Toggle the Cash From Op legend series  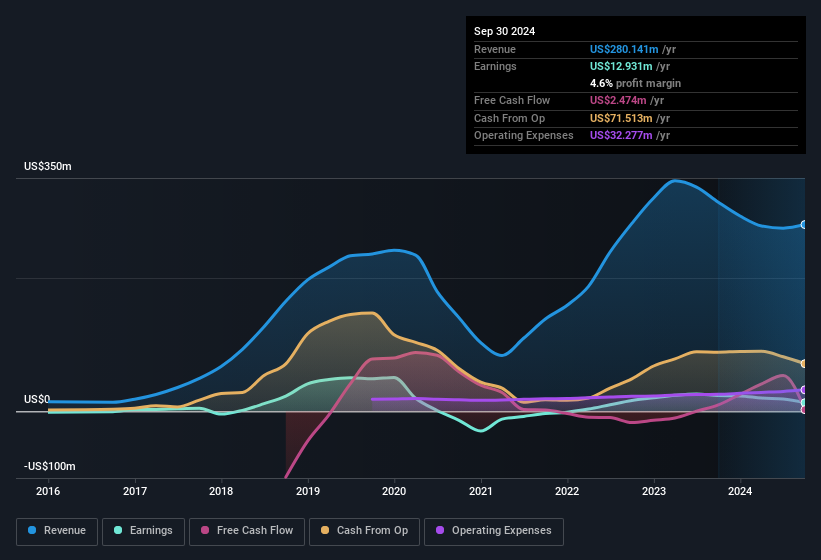click(364, 531)
